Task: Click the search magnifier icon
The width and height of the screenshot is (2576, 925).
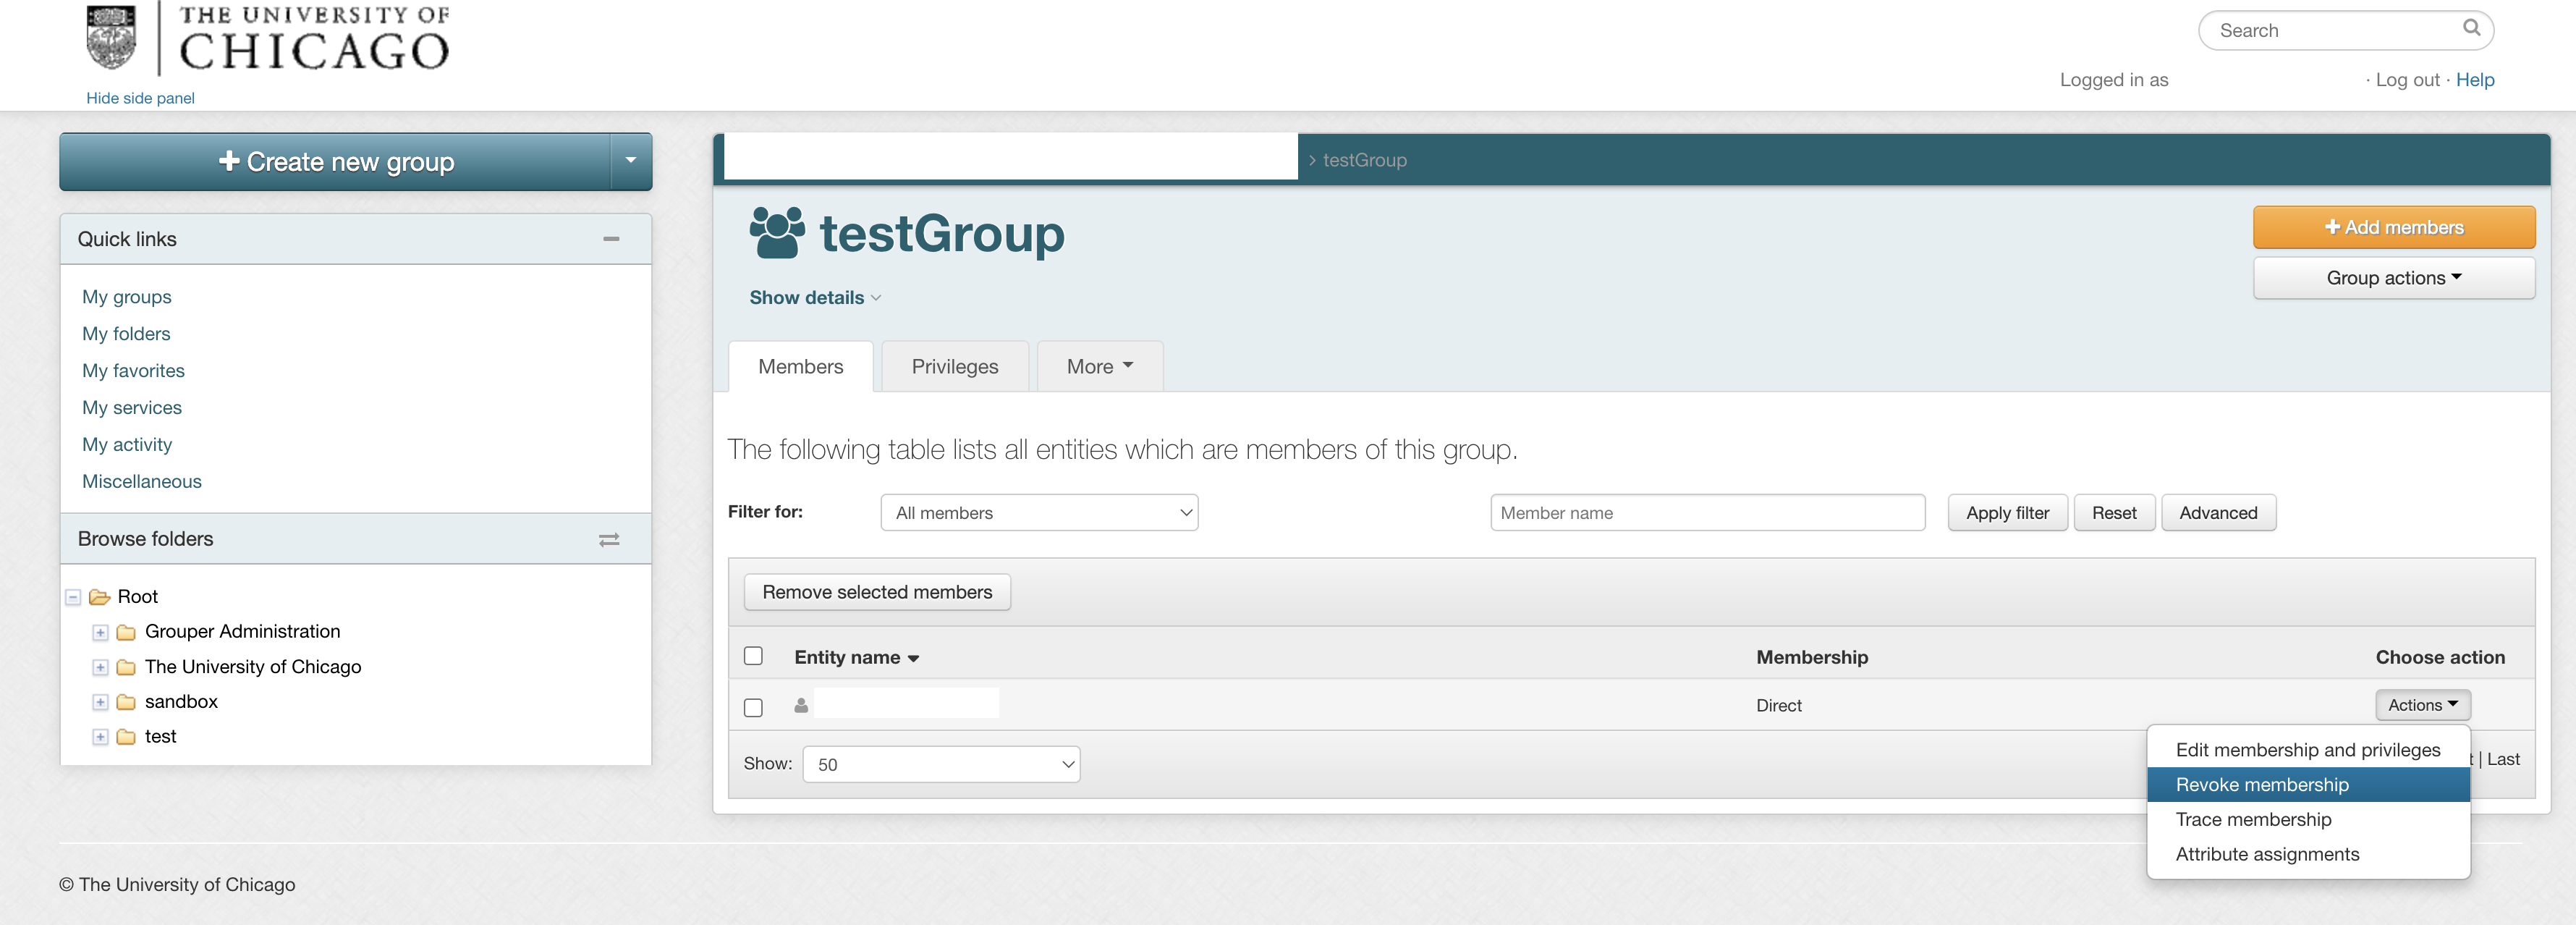Action: (2471, 28)
